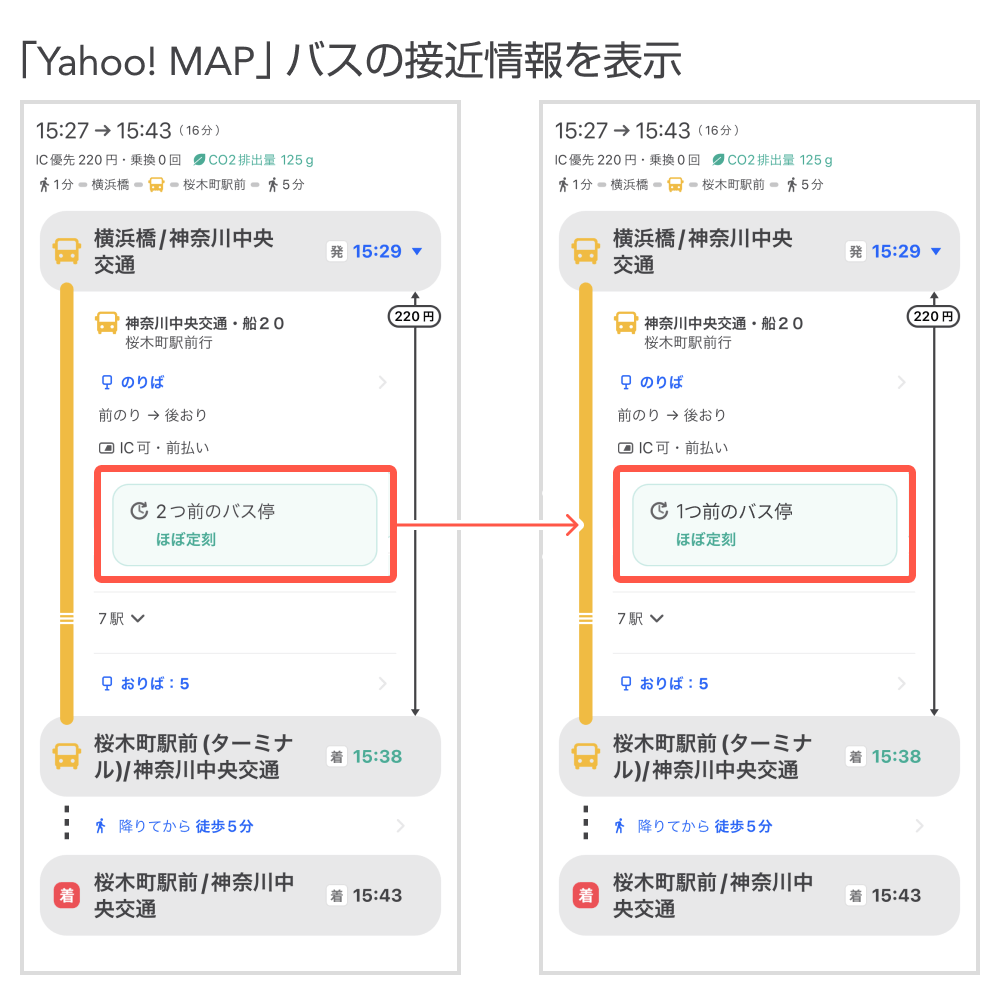Open のりば boarding info in left panel
Image resolution: width=1000 pixels, height=994 pixels.
point(245,382)
